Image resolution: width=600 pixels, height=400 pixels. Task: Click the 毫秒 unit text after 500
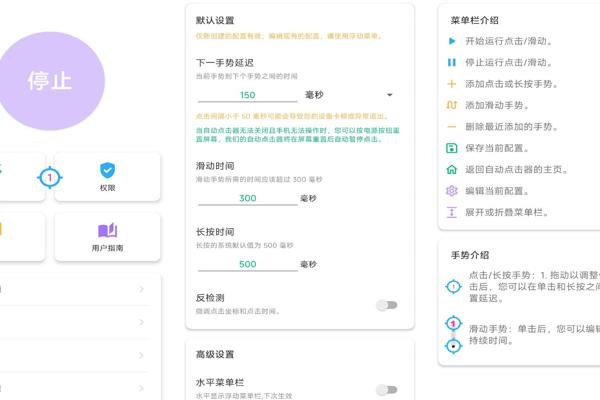pyautogui.click(x=308, y=264)
